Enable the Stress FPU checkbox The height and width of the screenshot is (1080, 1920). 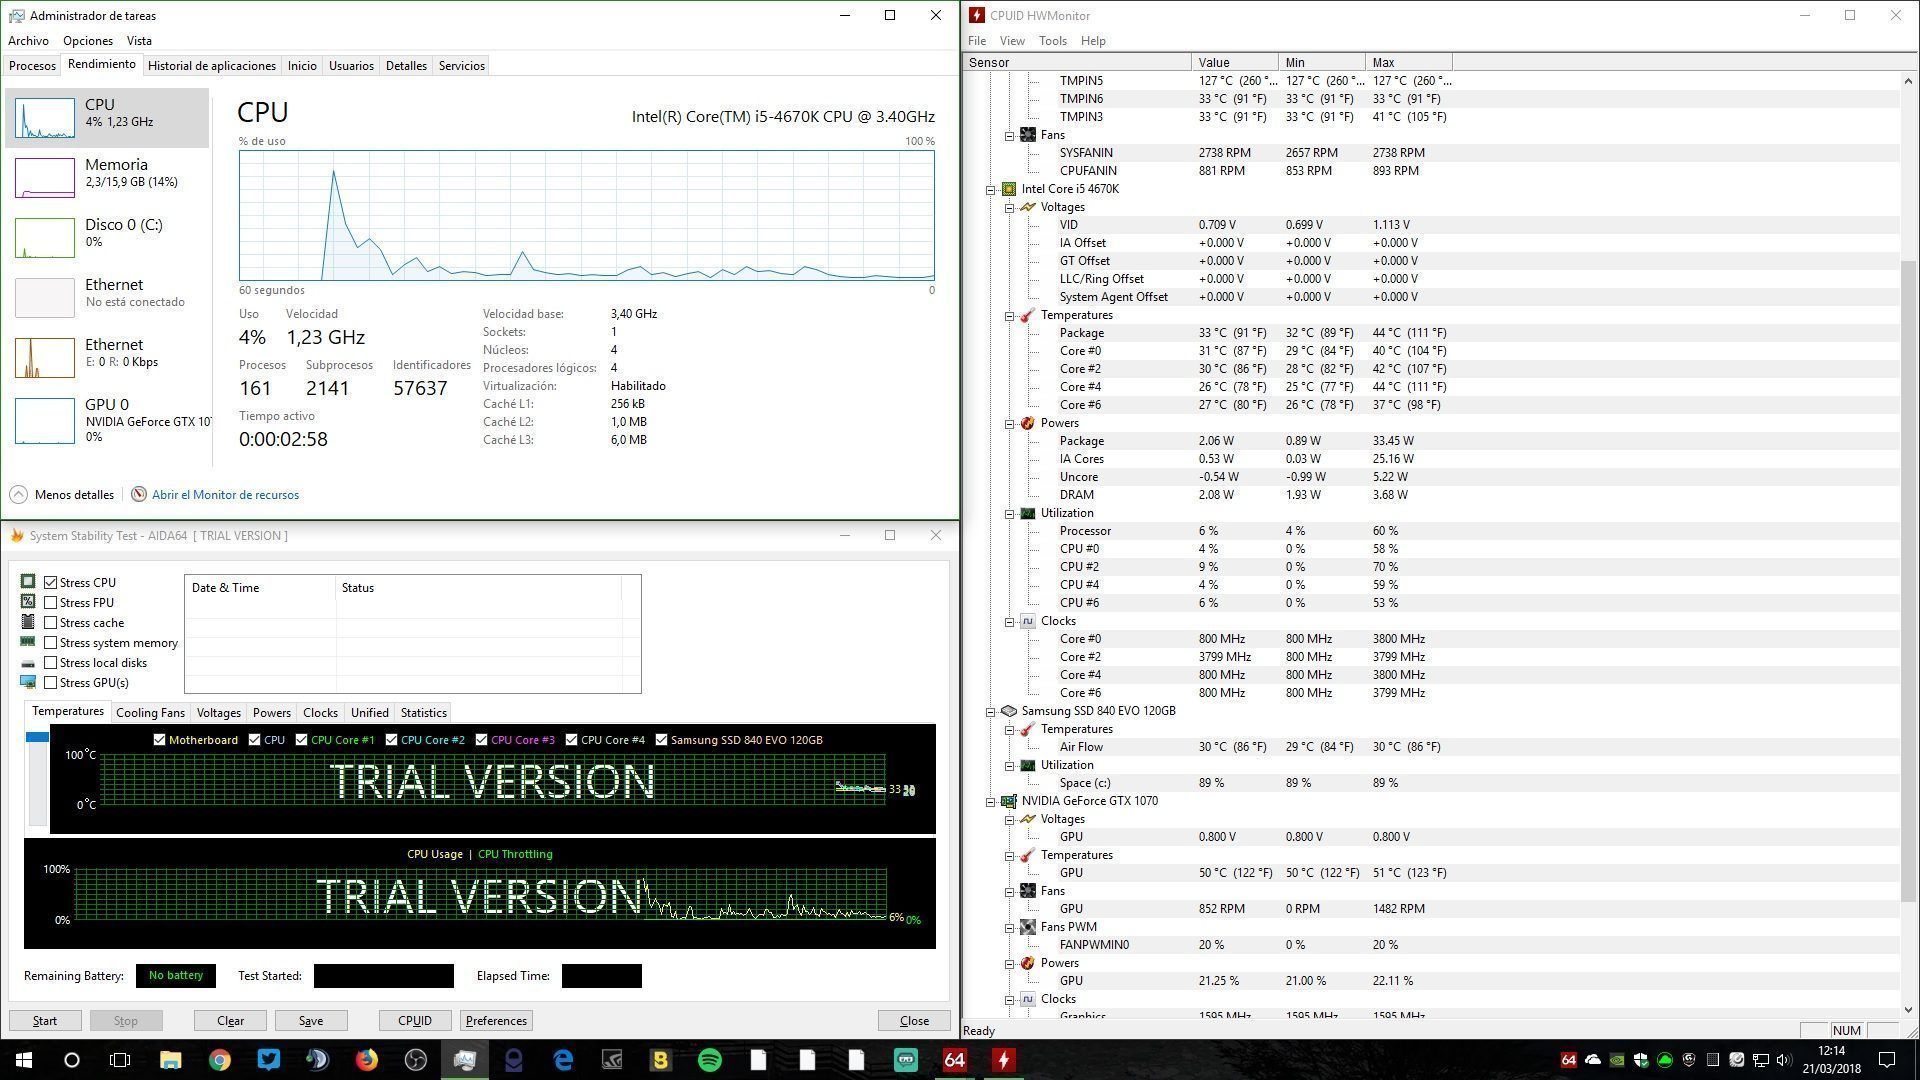coord(51,603)
